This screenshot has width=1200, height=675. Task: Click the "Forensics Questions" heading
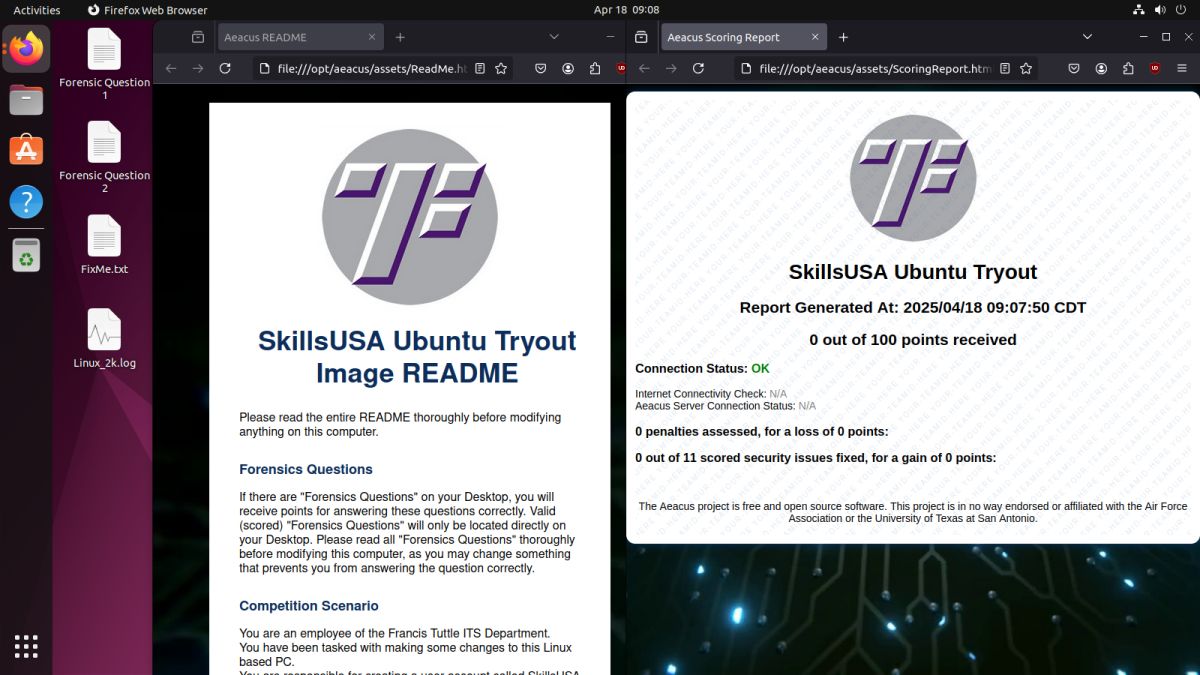306,469
